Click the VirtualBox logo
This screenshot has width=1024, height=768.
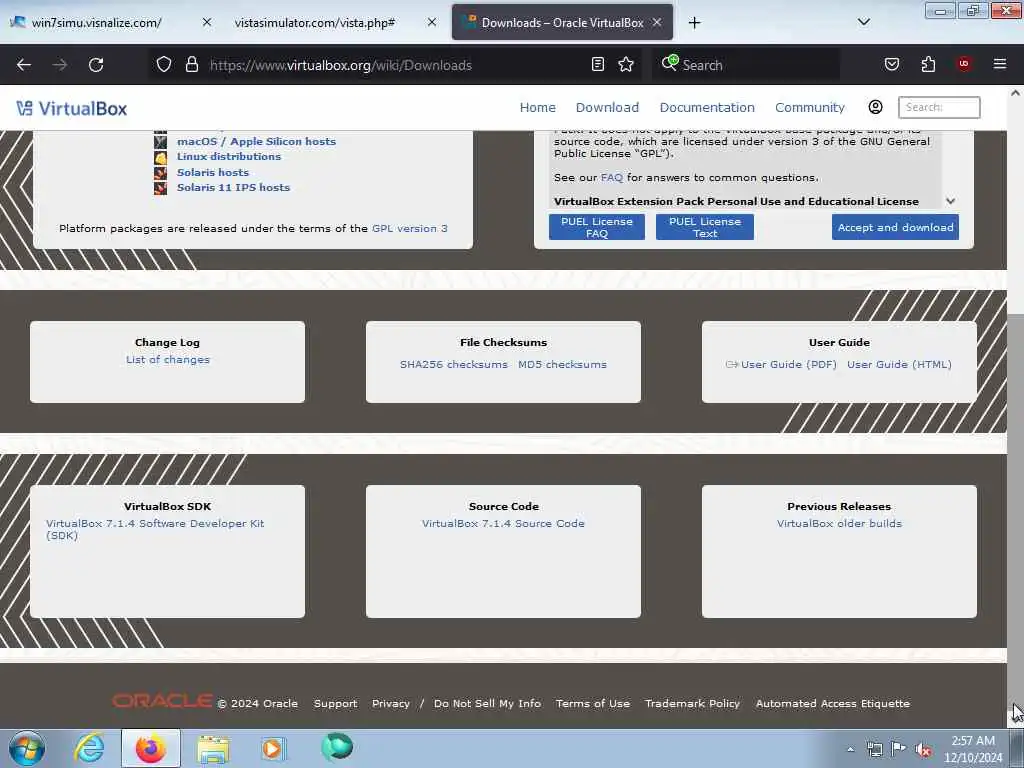pyautogui.click(x=72, y=108)
